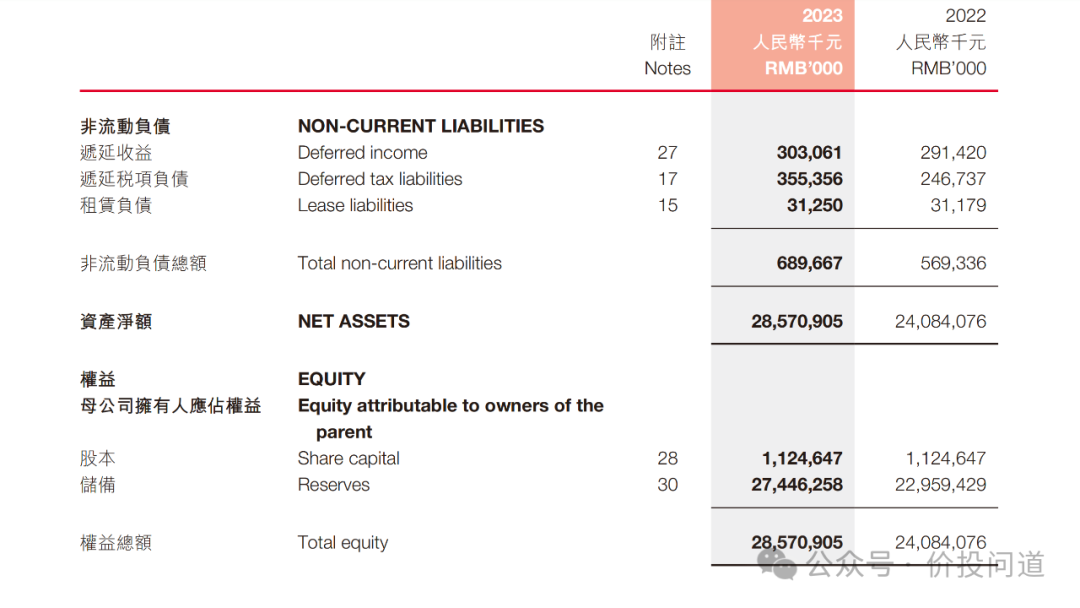The image size is (1080, 608).
Task: Click the Notes column header
Action: click(667, 55)
